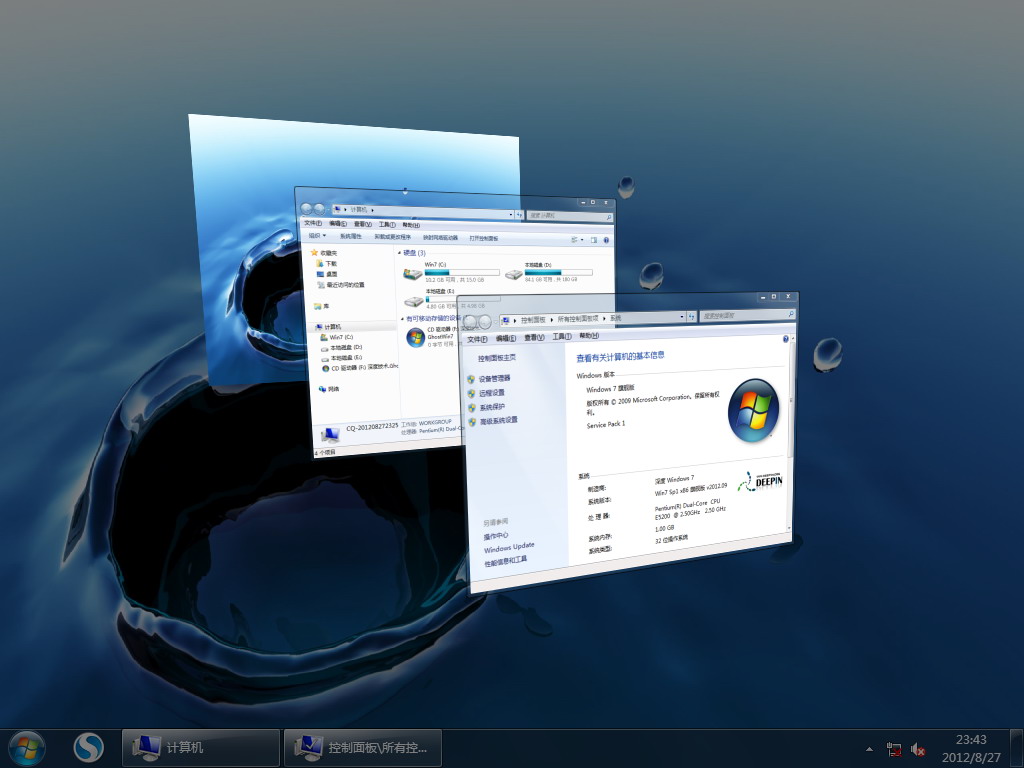Open the network tray icon
The height and width of the screenshot is (768, 1024).
[894, 749]
